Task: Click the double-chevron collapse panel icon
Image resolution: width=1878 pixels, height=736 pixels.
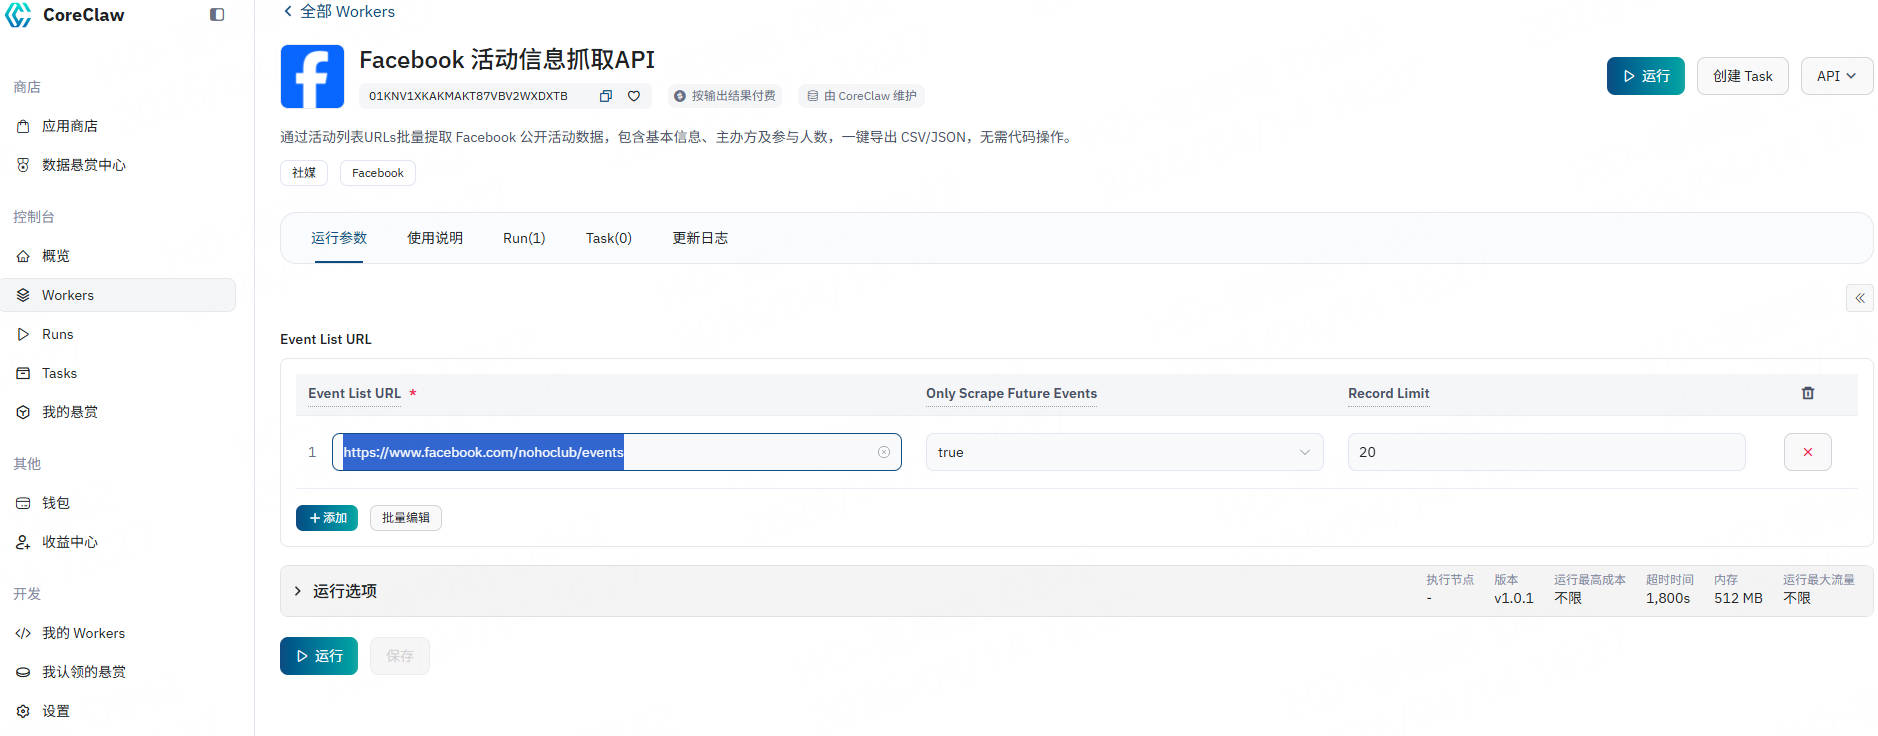Action: click(1859, 298)
